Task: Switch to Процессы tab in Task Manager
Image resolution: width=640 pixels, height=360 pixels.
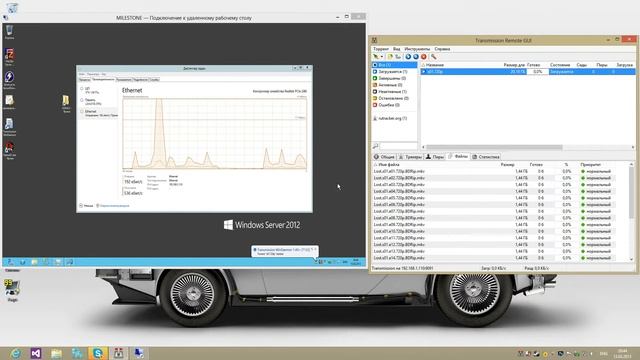Action: tap(84, 80)
